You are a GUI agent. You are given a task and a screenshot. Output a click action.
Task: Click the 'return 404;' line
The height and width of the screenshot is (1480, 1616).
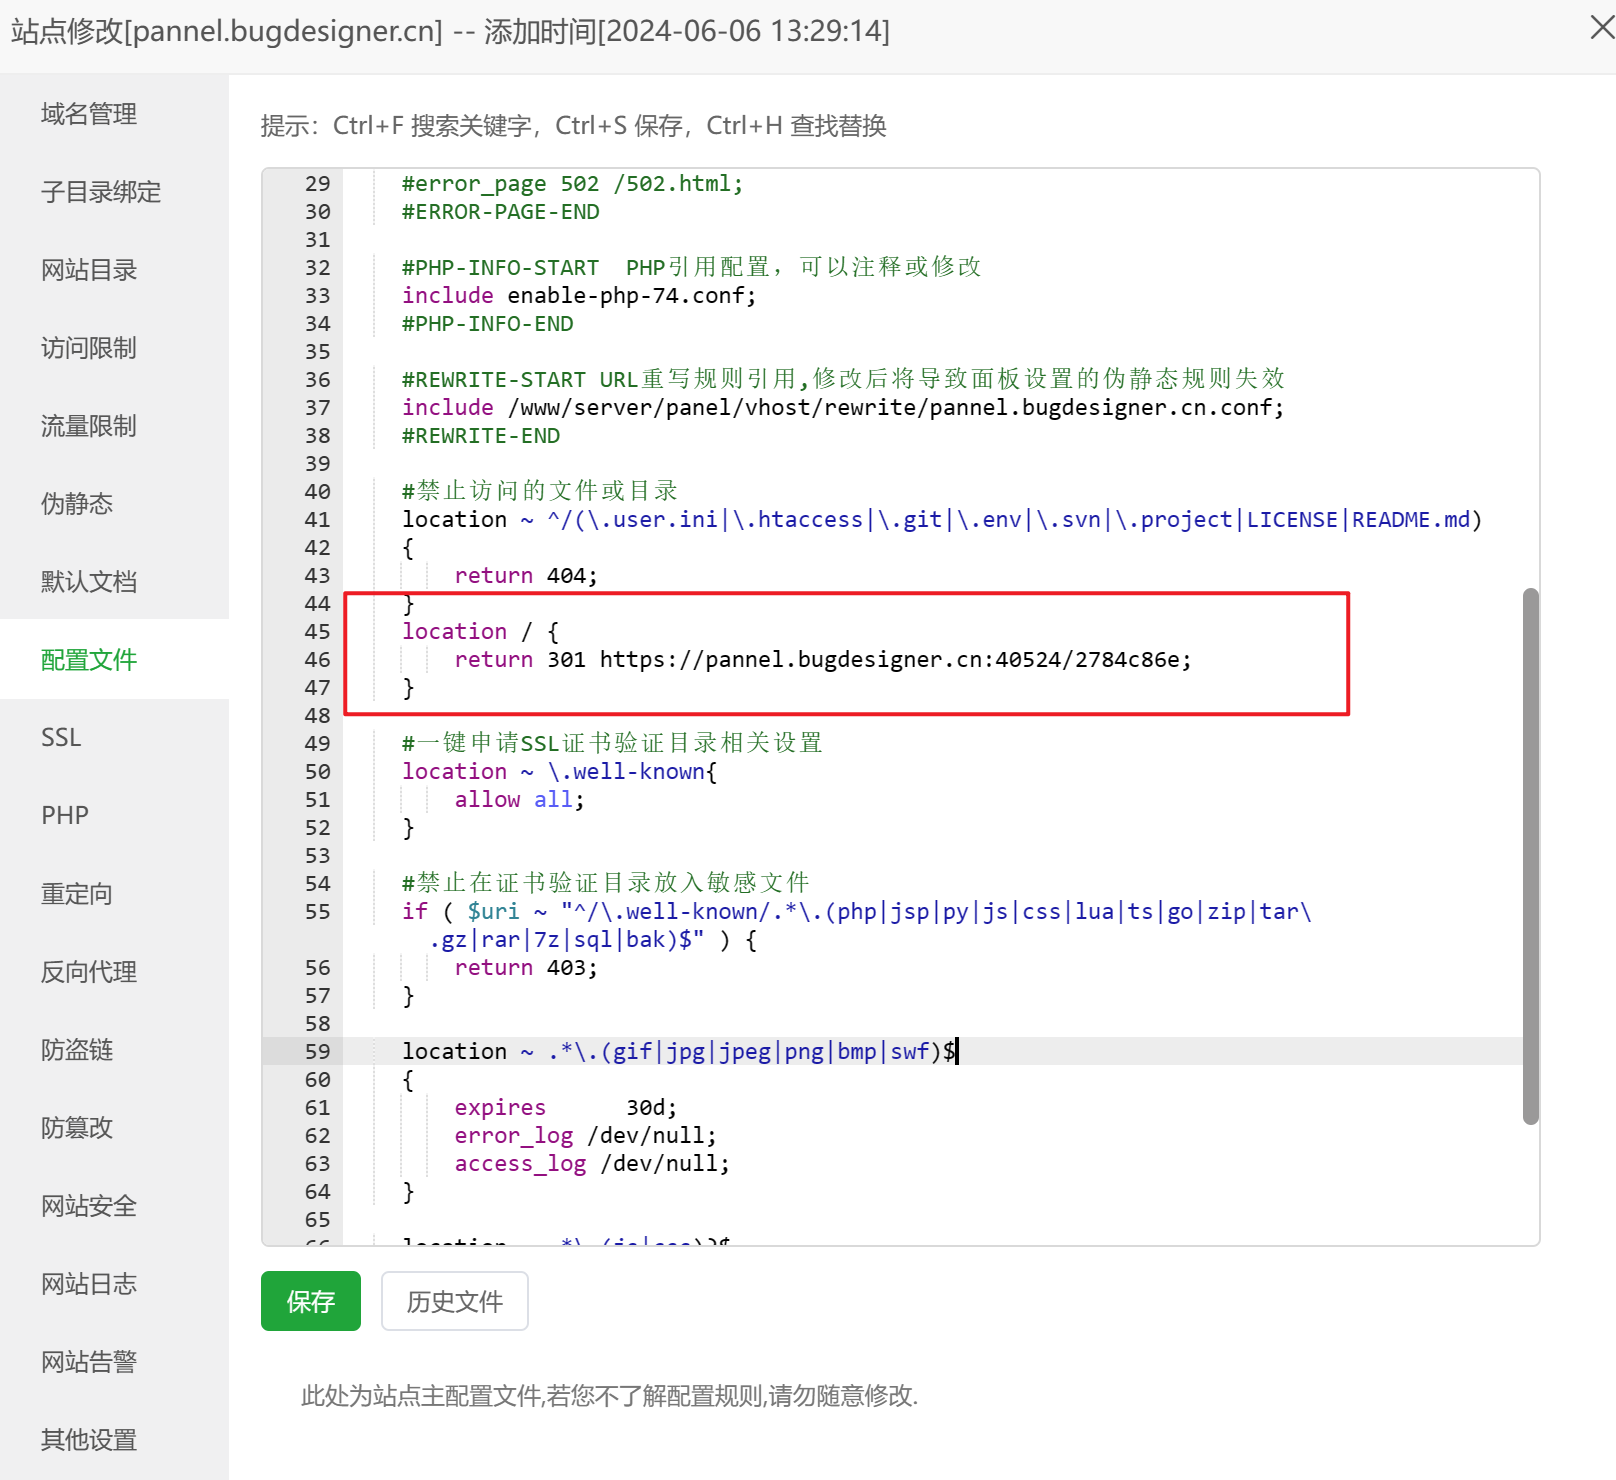tap(526, 576)
